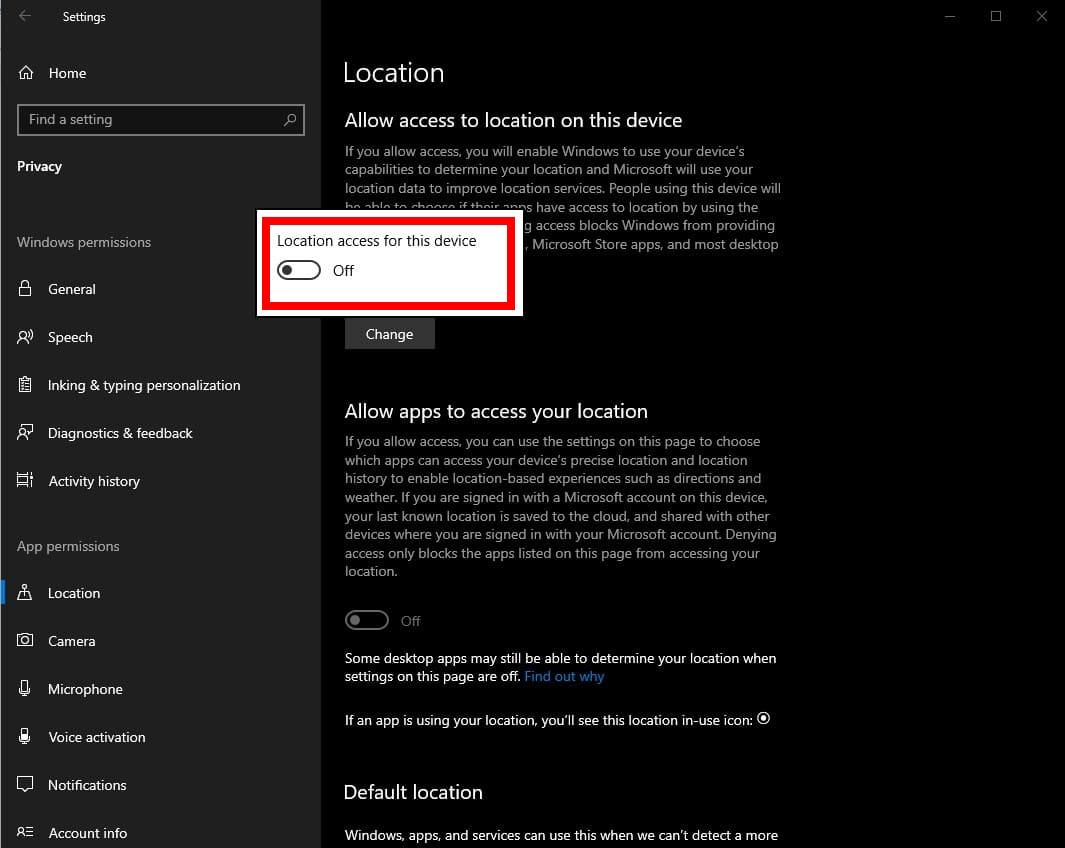The height and width of the screenshot is (848, 1065).
Task: Go back using the back arrow
Action: [x=25, y=16]
